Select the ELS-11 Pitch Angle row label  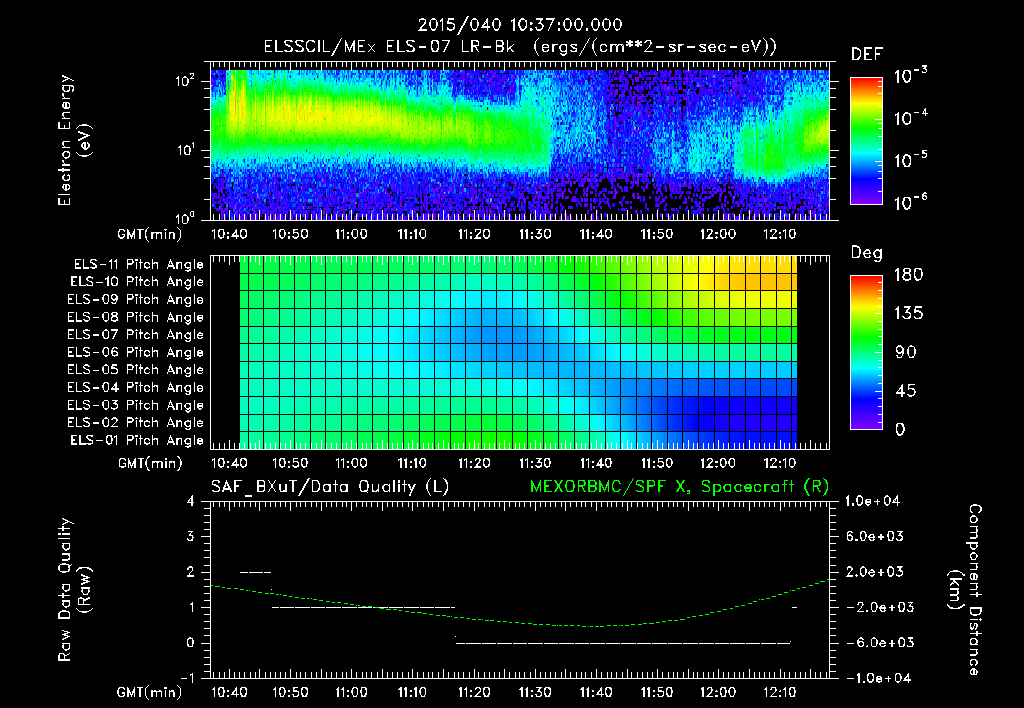tap(138, 265)
